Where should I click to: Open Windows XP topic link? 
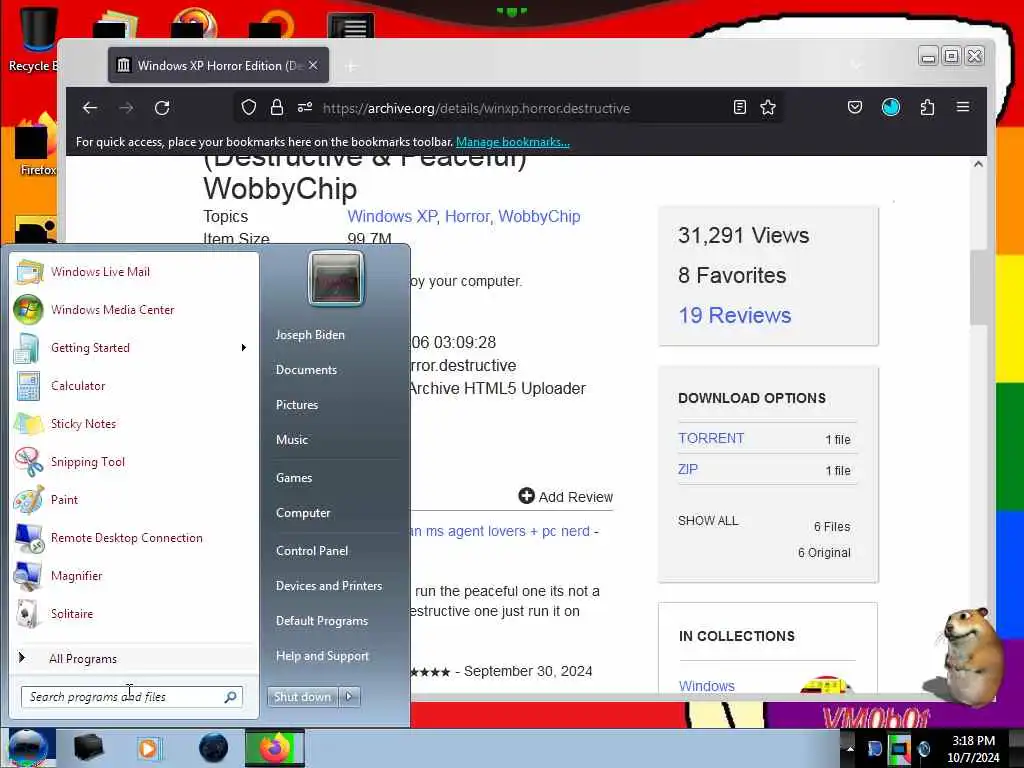(x=392, y=216)
